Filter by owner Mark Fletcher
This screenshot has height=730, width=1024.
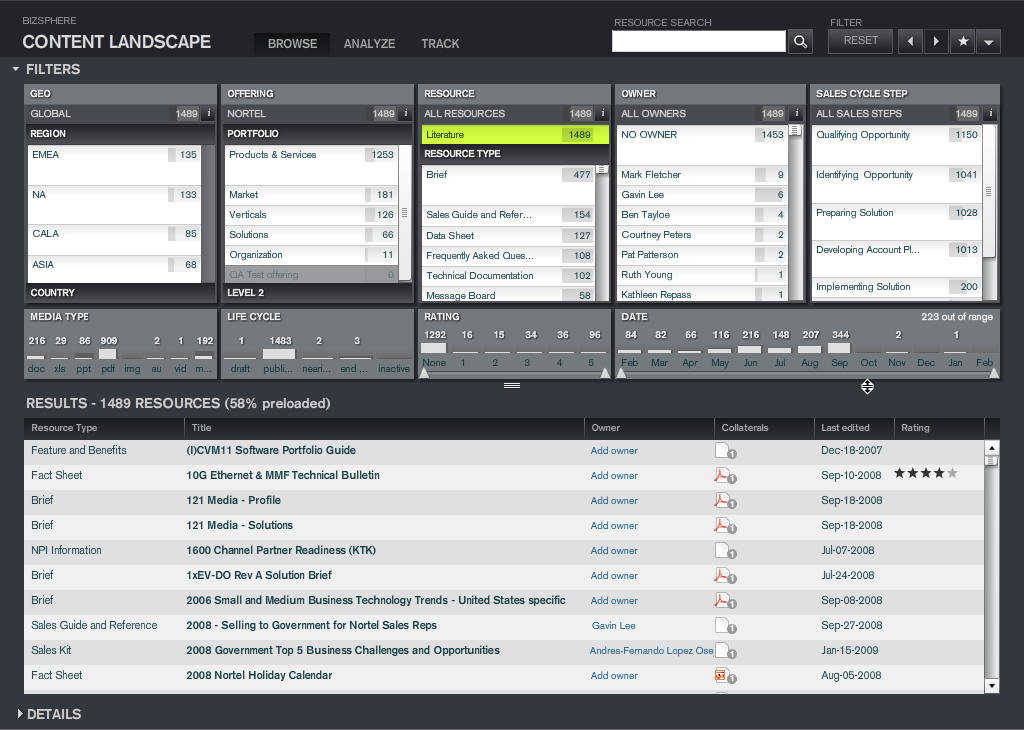tap(702, 175)
